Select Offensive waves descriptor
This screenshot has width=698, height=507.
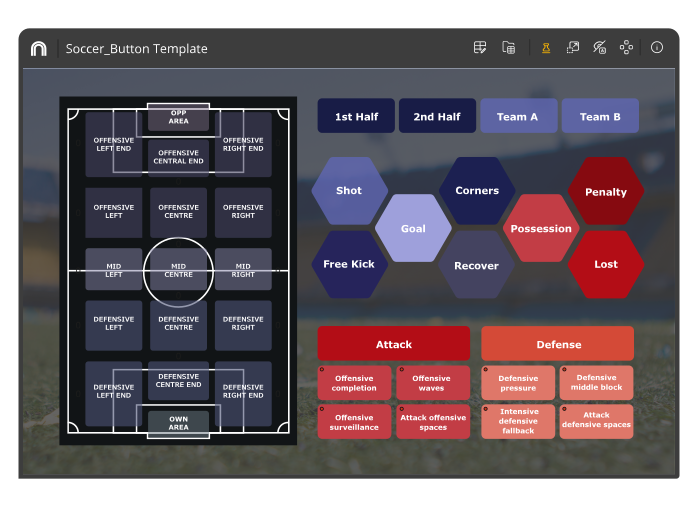(x=433, y=383)
